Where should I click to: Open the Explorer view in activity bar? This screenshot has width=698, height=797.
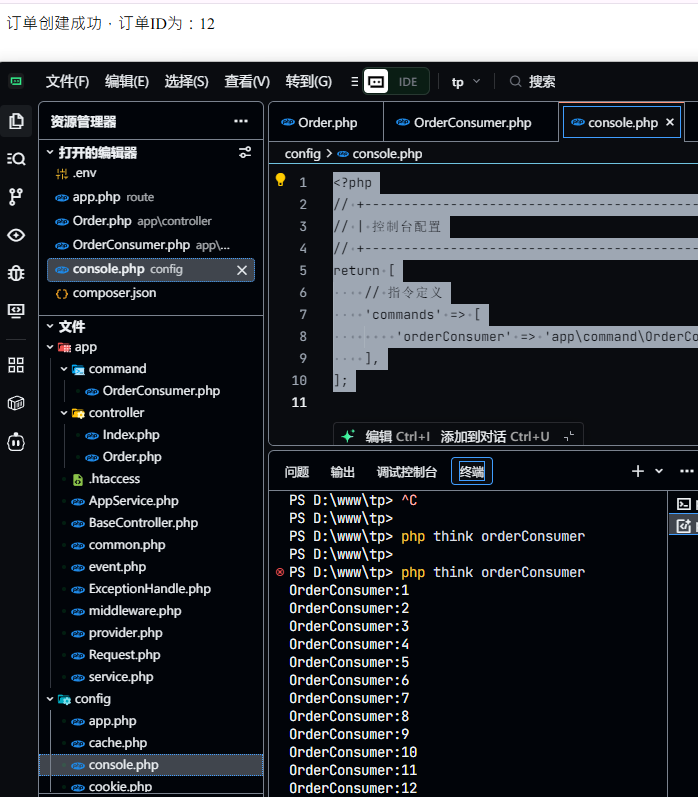point(16,121)
